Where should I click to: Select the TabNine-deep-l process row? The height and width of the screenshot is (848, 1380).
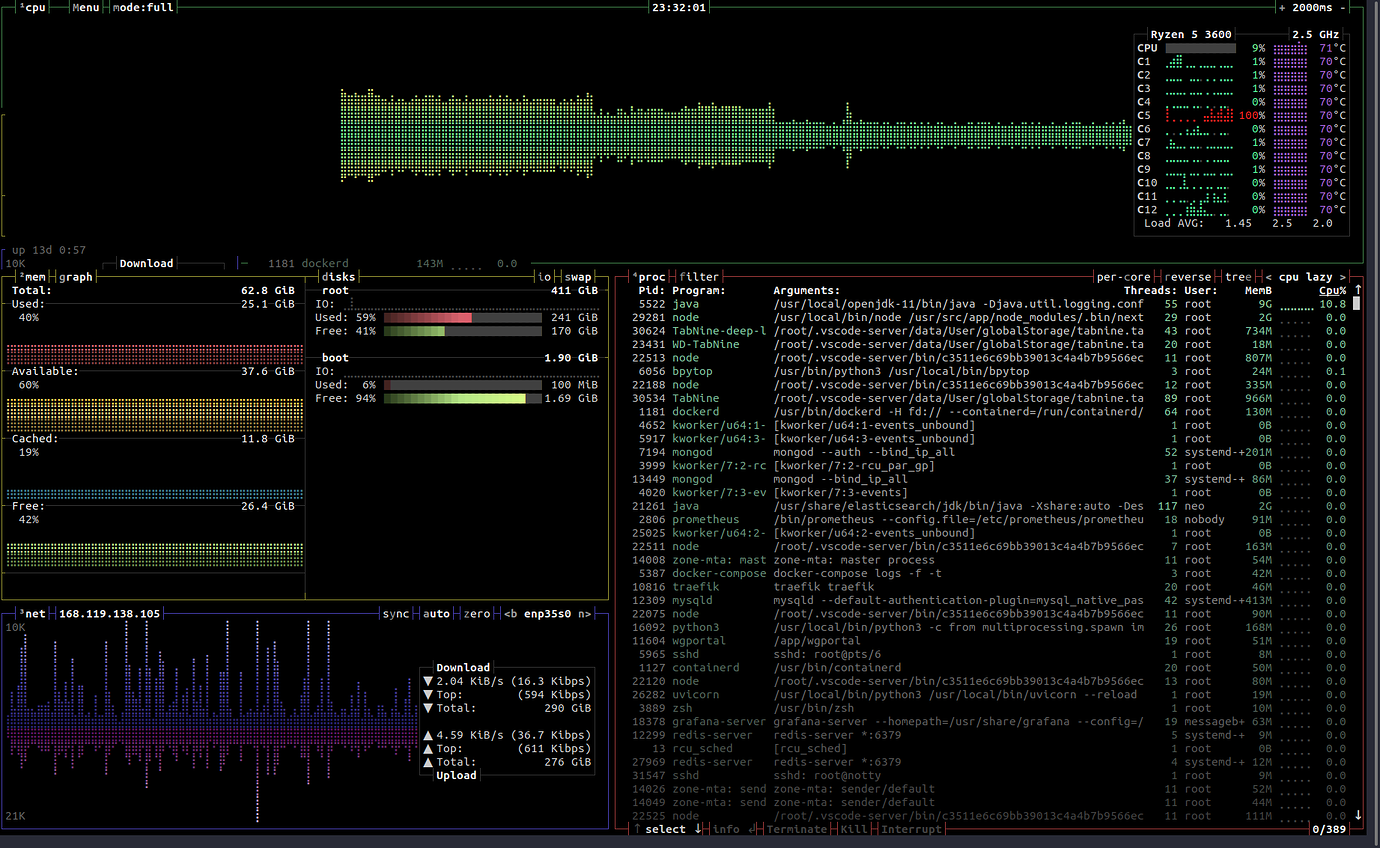tap(991, 331)
